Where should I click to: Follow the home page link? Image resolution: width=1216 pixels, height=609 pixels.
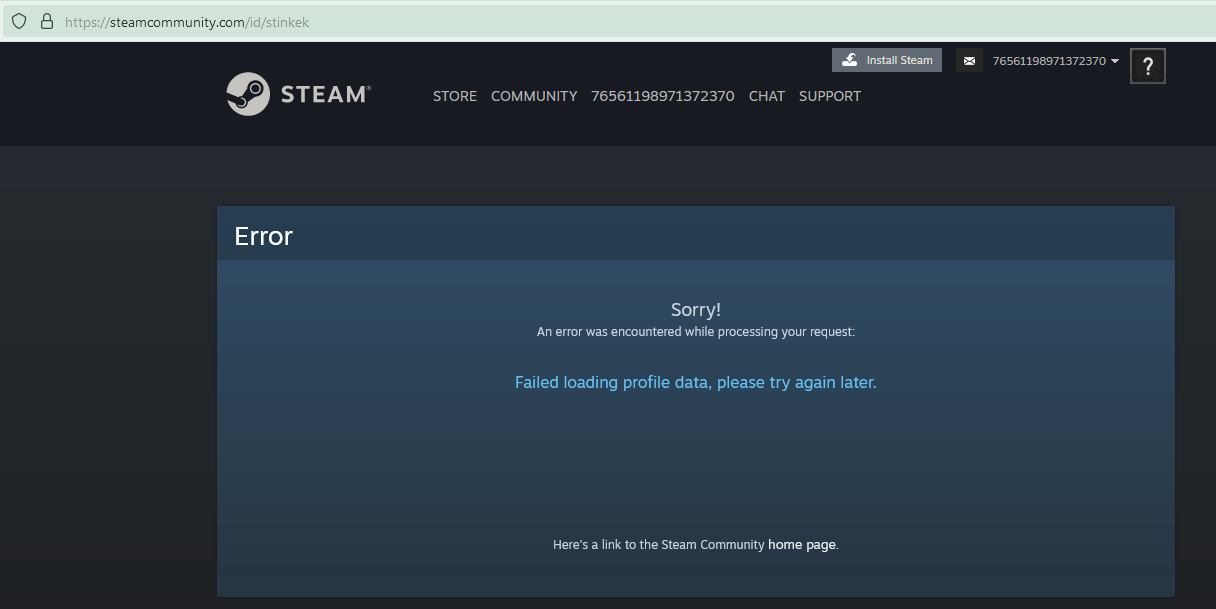[802, 545]
